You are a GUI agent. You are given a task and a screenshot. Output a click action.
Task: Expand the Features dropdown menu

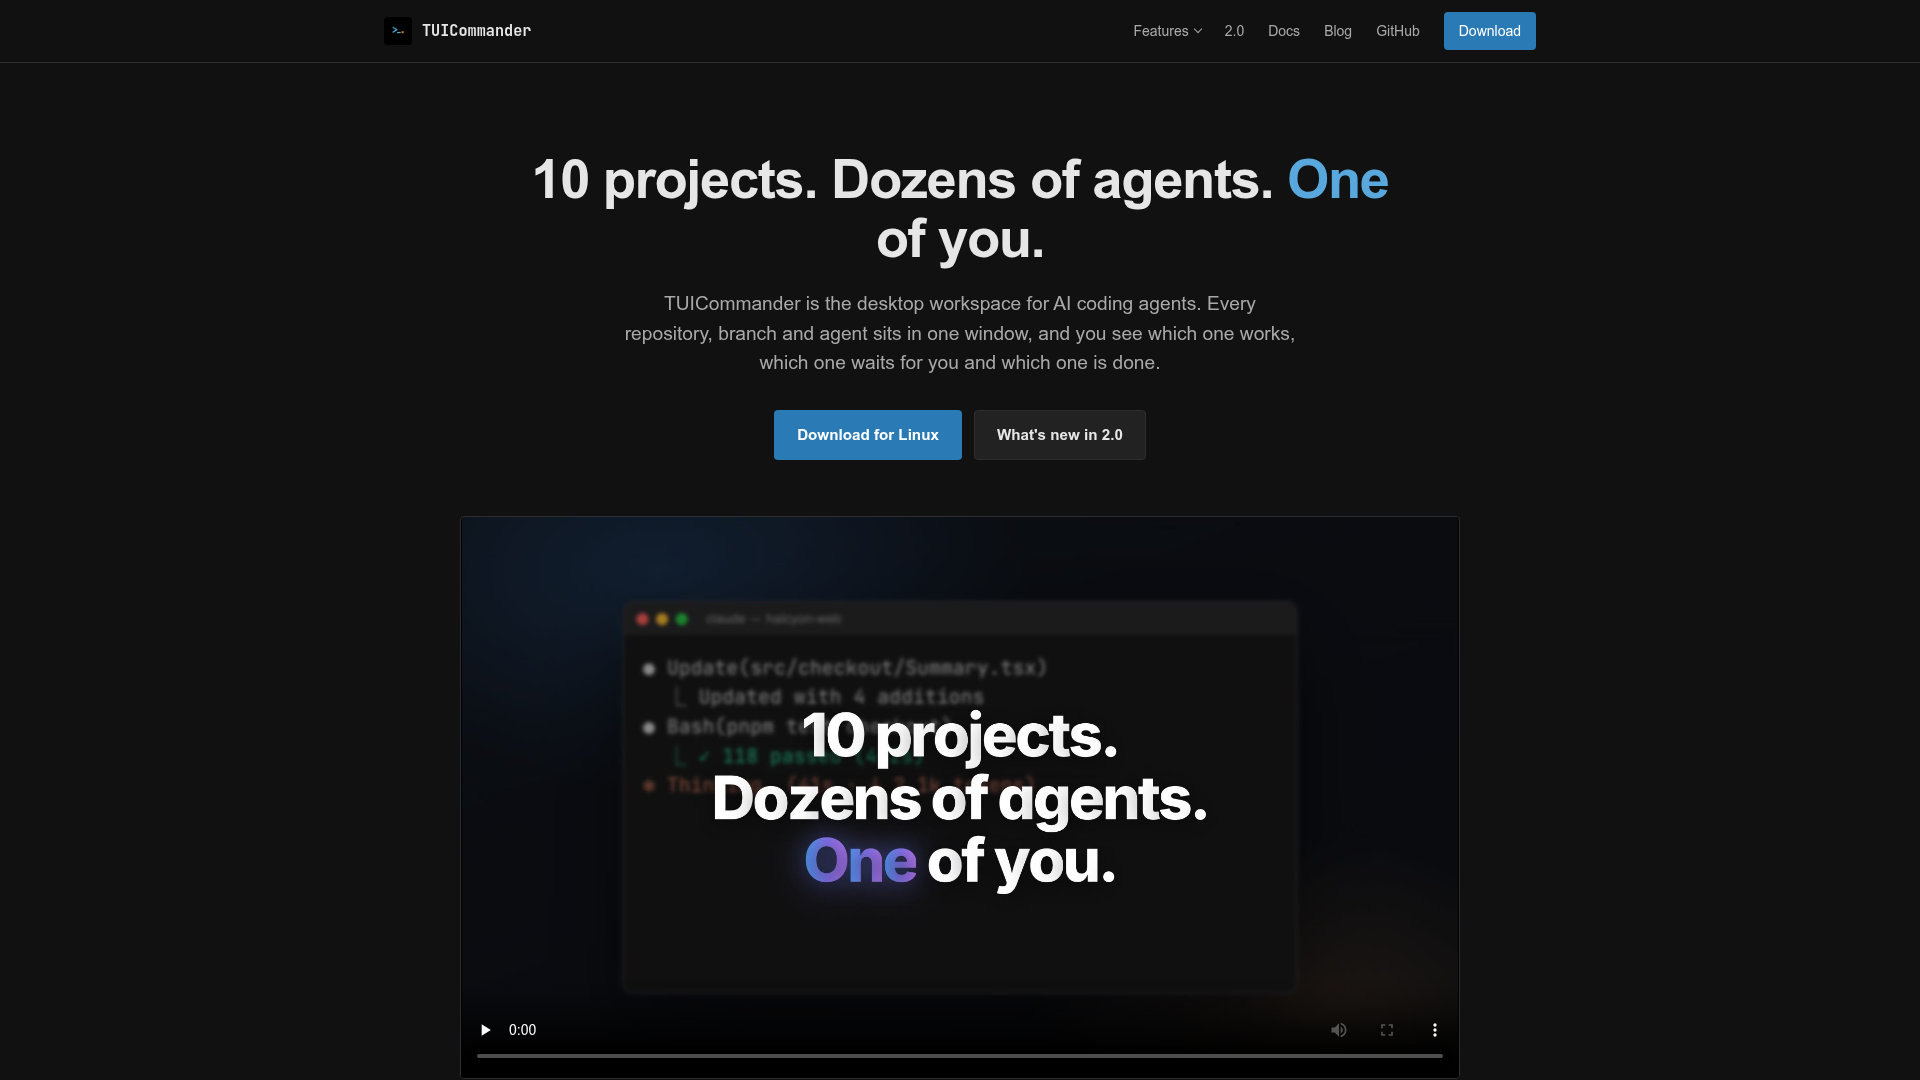tap(1167, 31)
